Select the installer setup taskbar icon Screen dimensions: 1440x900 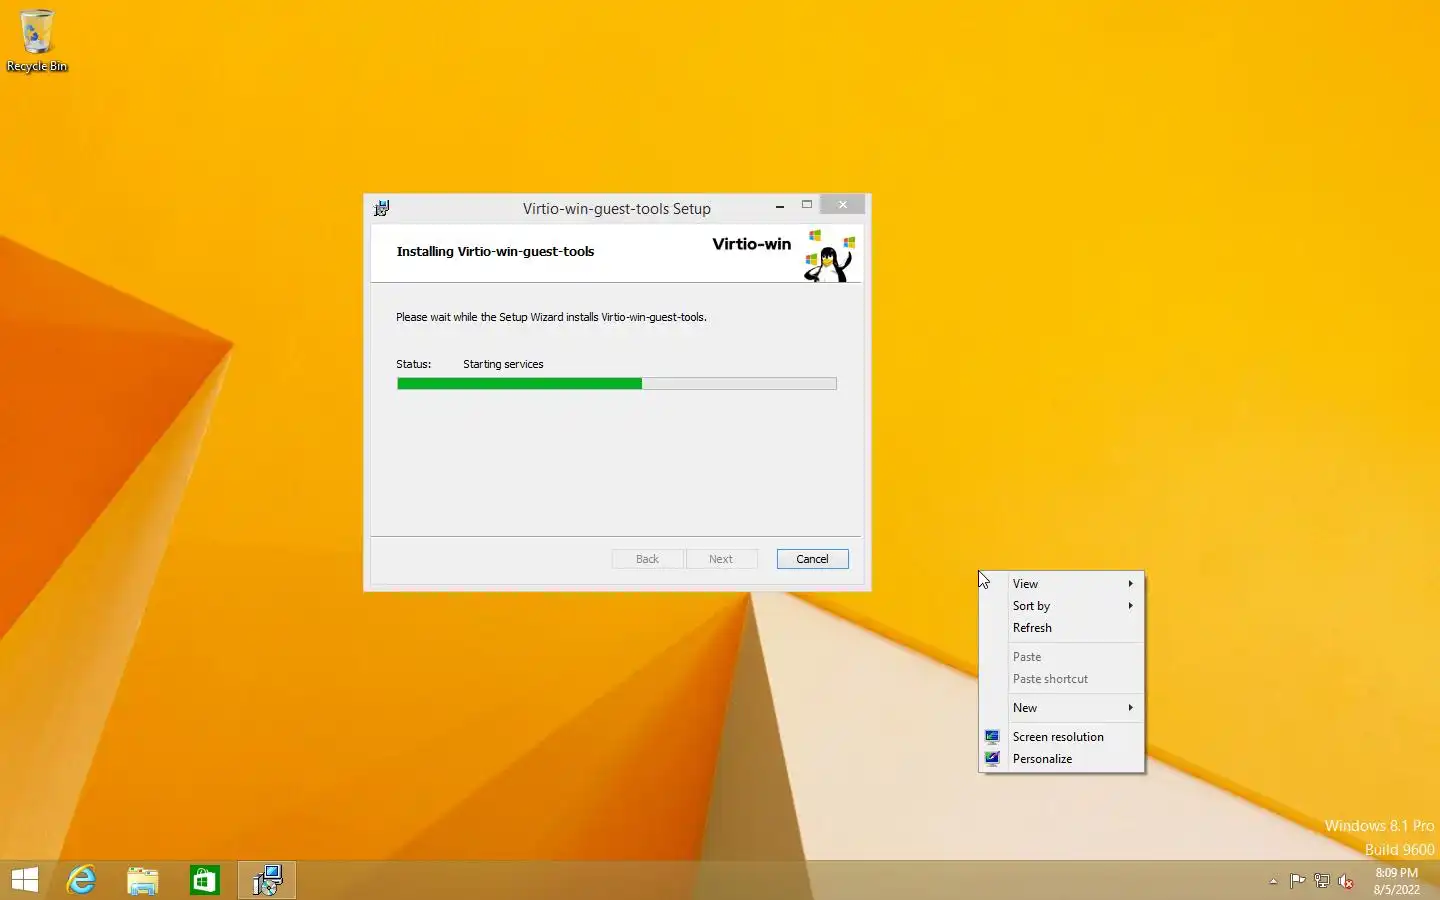(x=267, y=880)
